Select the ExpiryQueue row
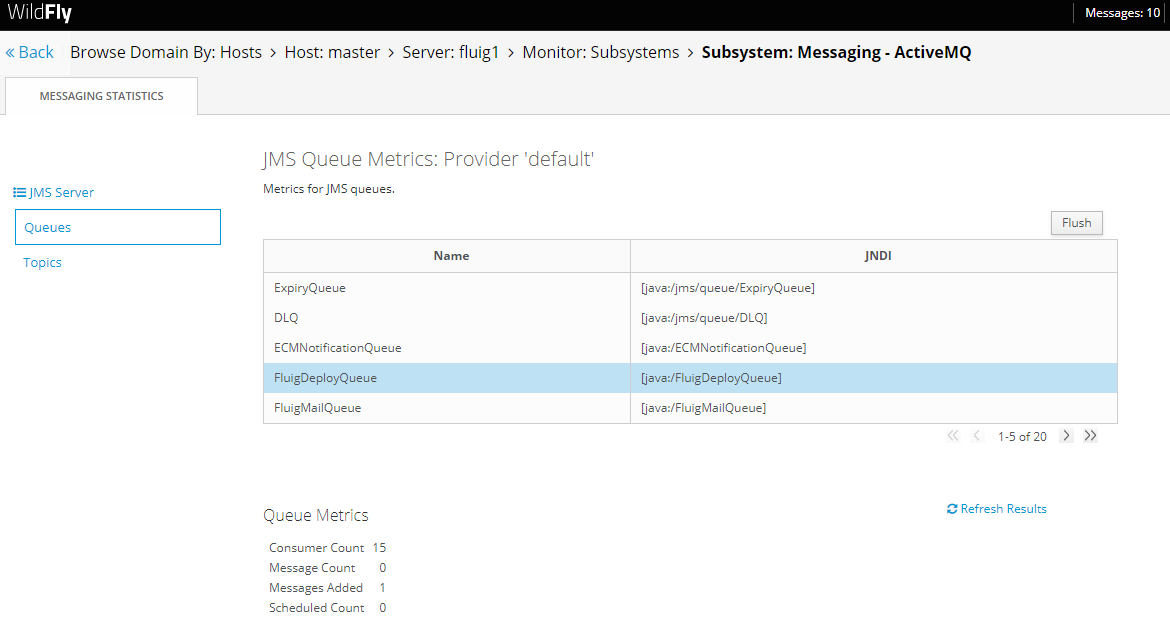Image resolution: width=1170 pixels, height=617 pixels. pyautogui.click(x=690, y=288)
